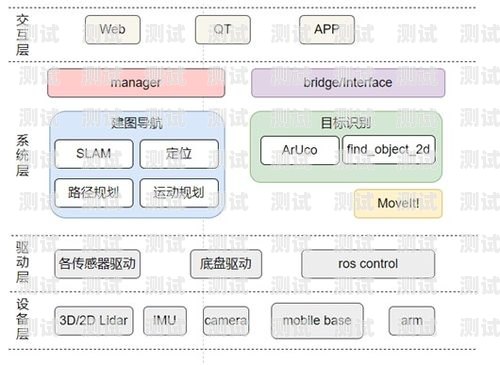Screen dimensions: 500x365
Task: Select the pink manager block
Action: [x=136, y=83]
